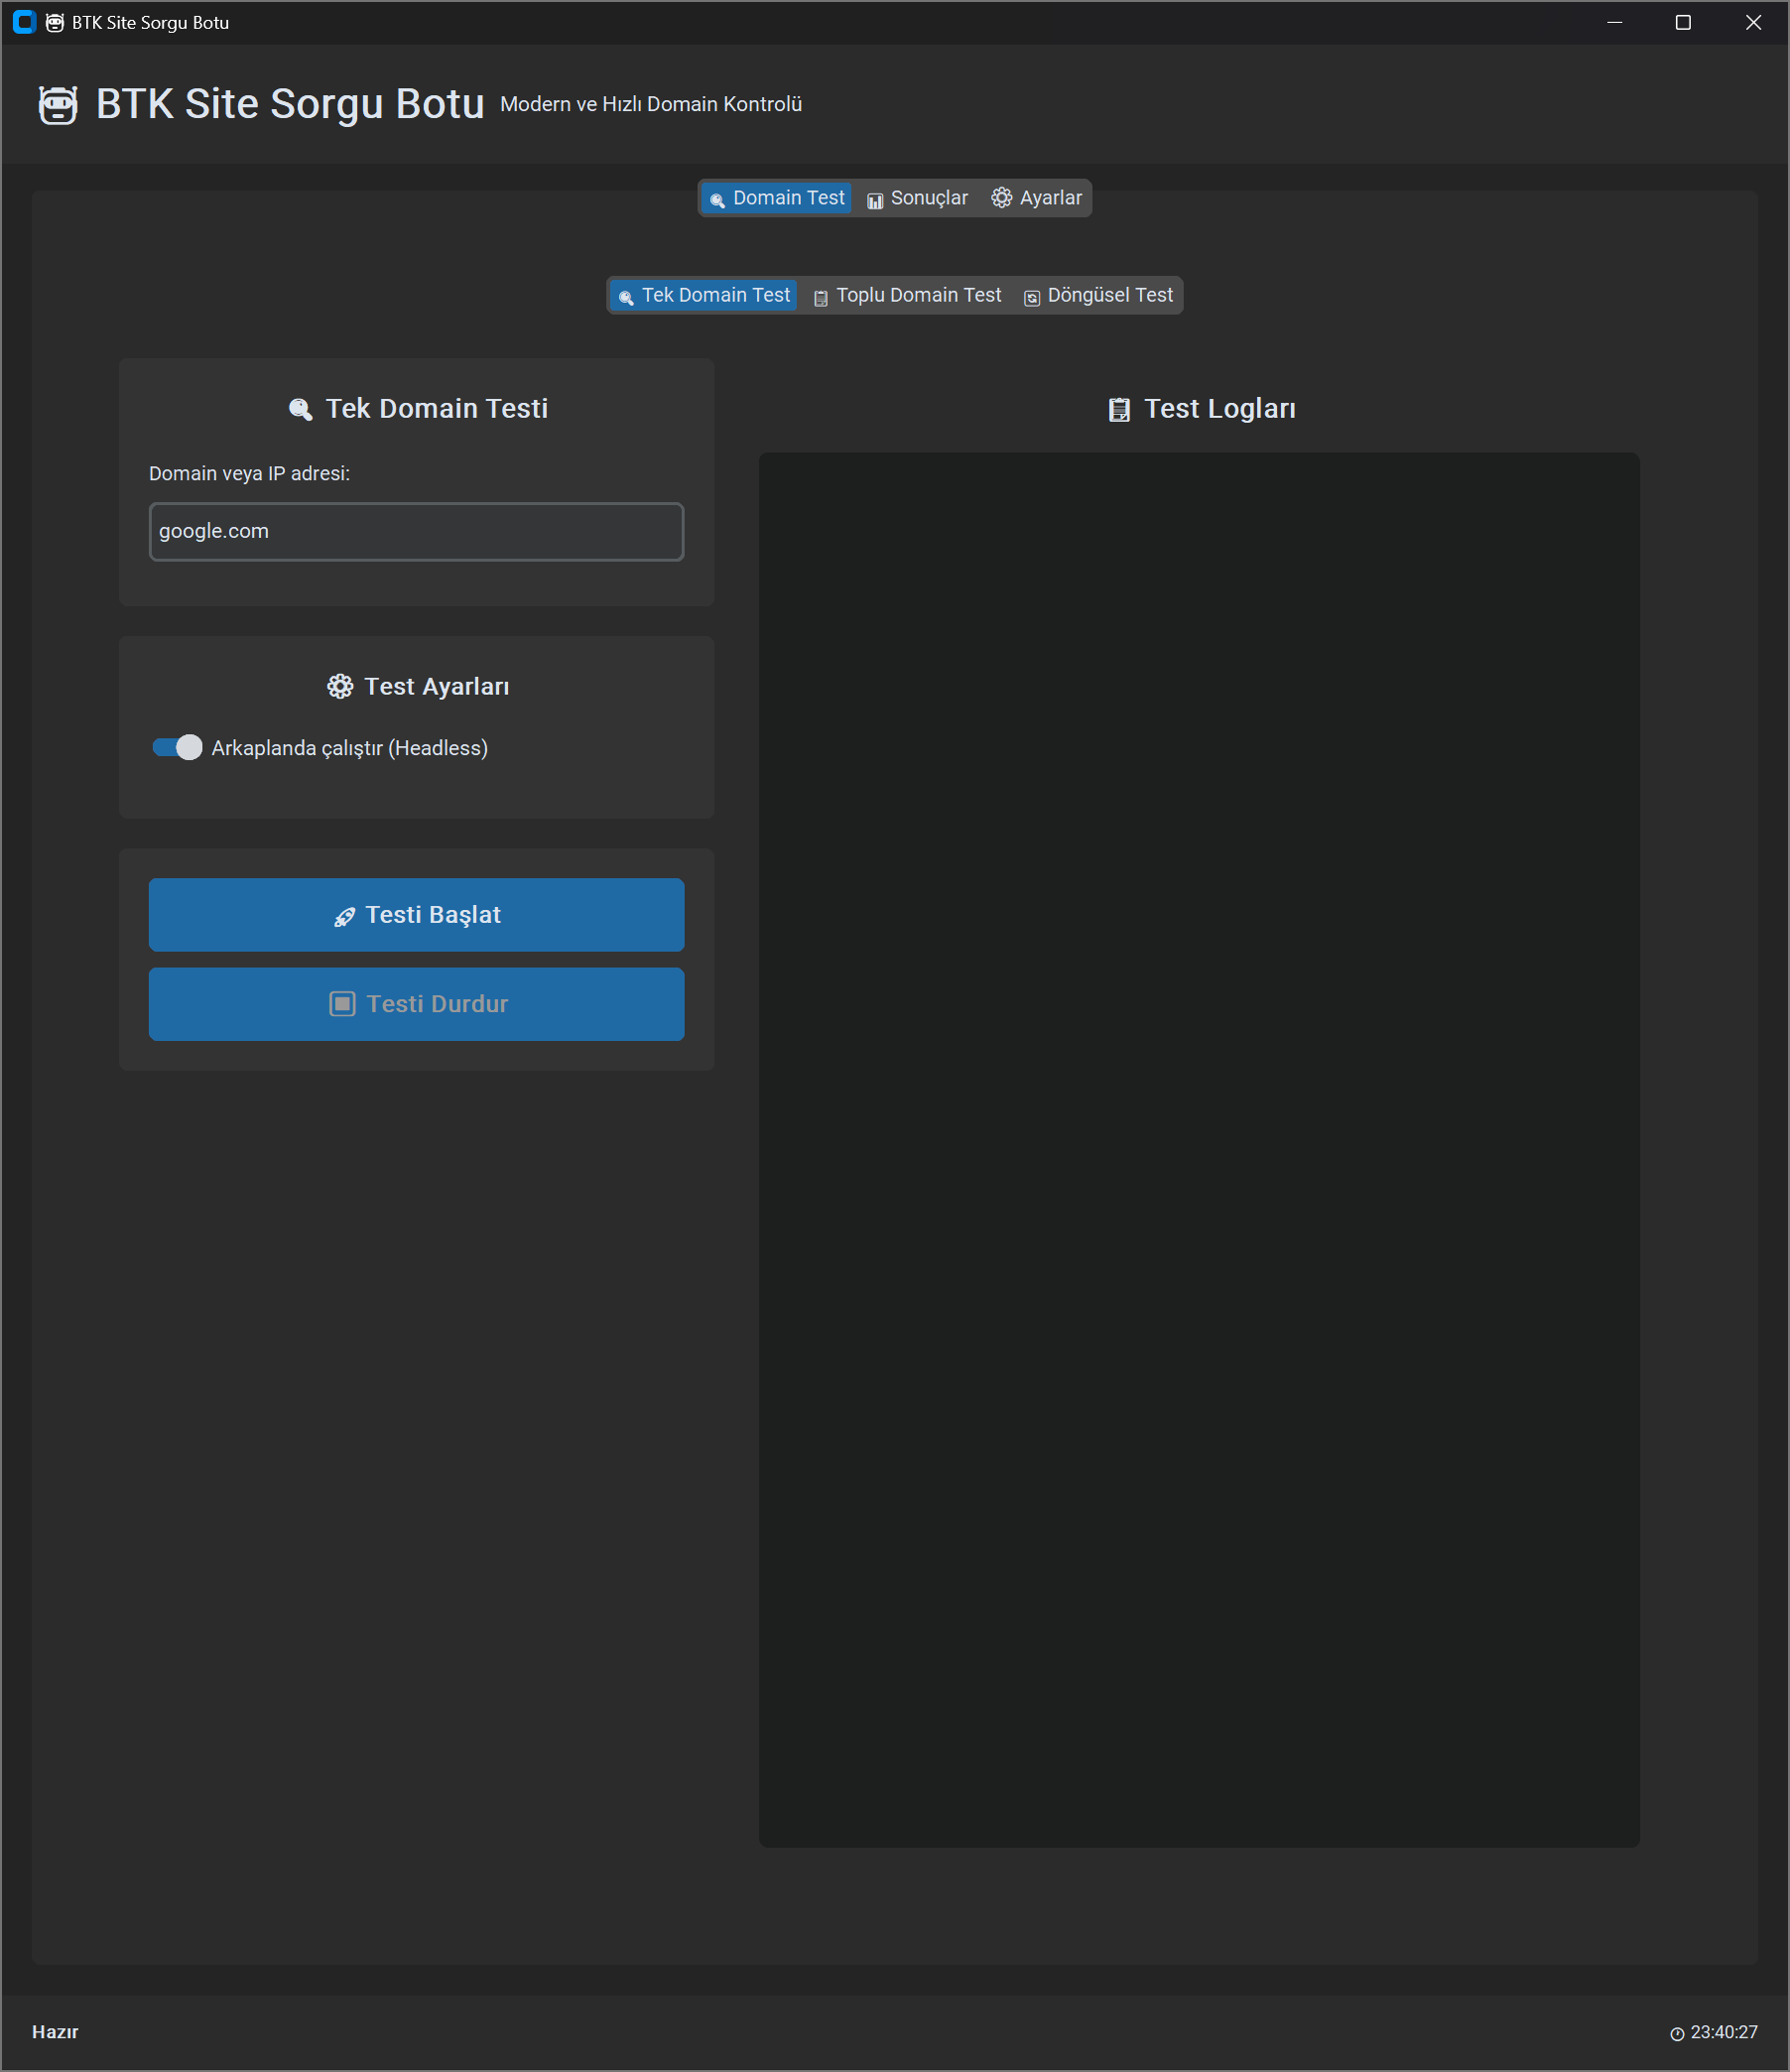This screenshot has width=1790, height=2072.
Task: Start the test with Testi Başlat
Action: 417,915
